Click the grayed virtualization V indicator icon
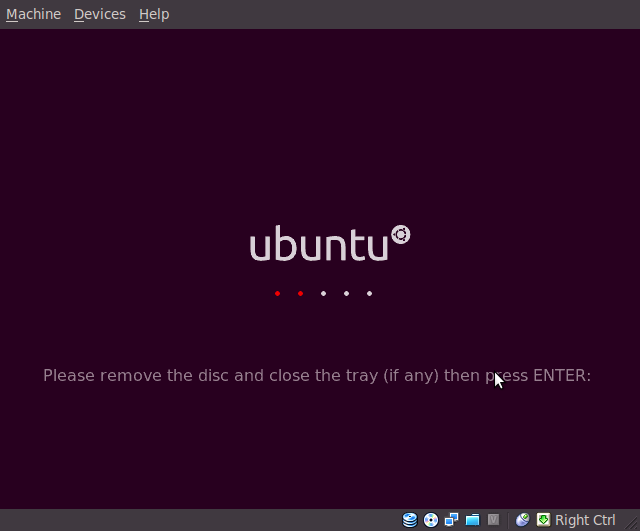This screenshot has height=531, width=640. point(493,520)
